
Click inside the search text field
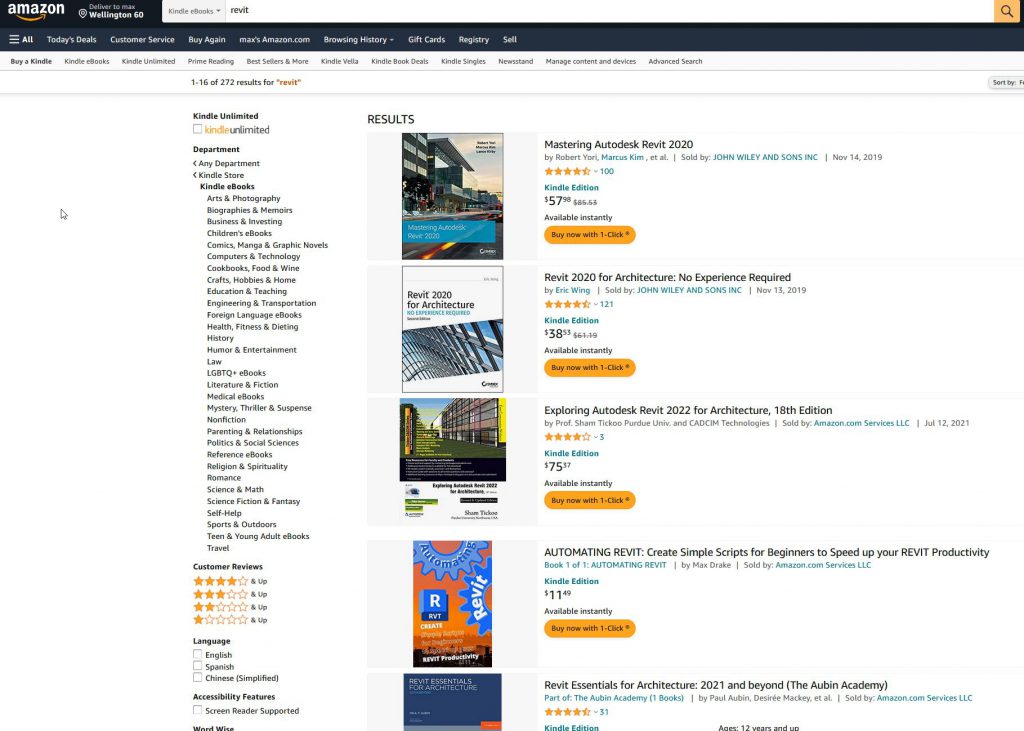coord(600,11)
